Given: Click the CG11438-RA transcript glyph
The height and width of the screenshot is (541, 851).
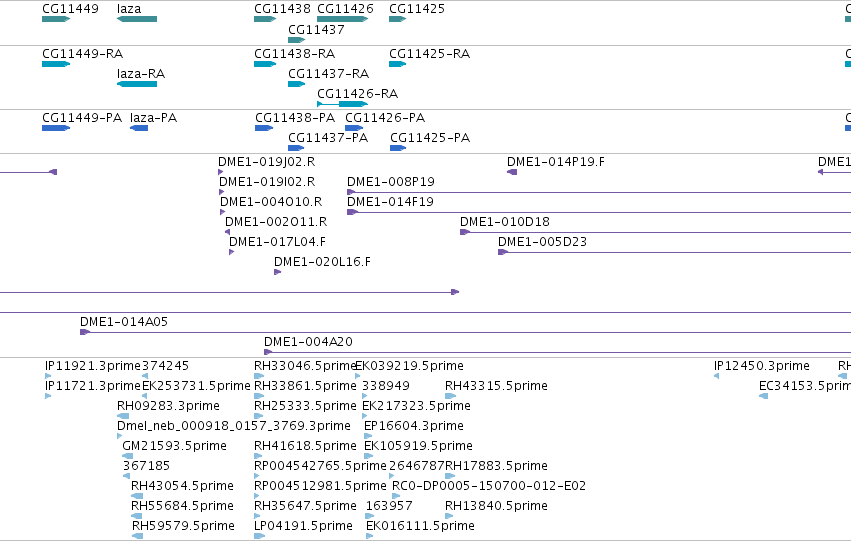Looking at the screenshot, I should [265, 64].
